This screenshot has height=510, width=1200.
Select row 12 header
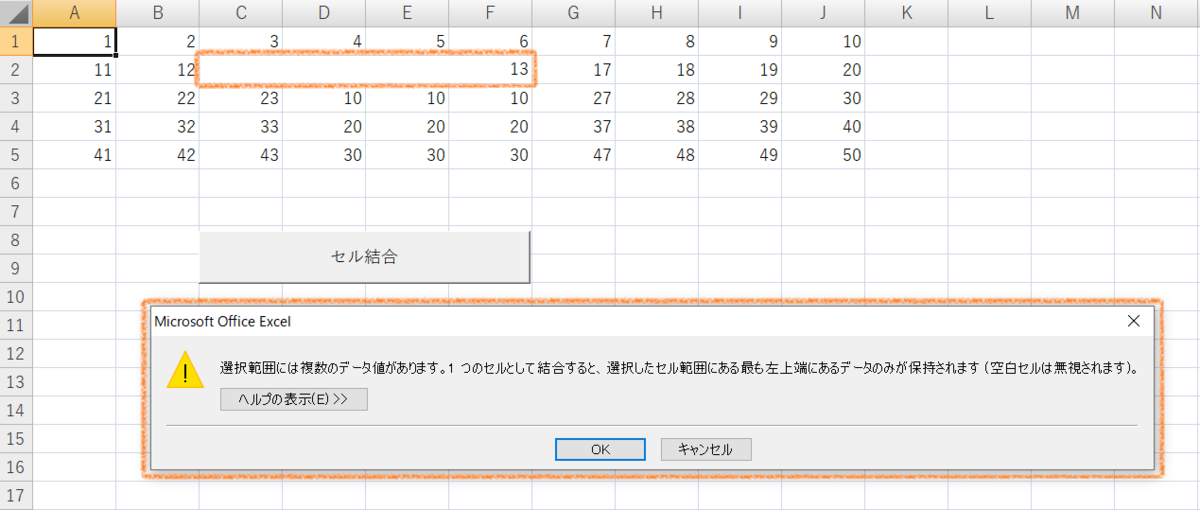click(16, 353)
